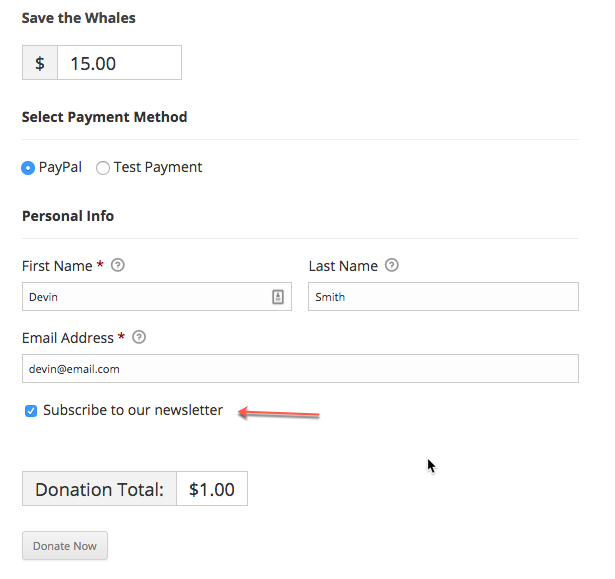Open the contact autofill icon in First Name
Viewport: 615px width, 579px height.
coord(278,297)
